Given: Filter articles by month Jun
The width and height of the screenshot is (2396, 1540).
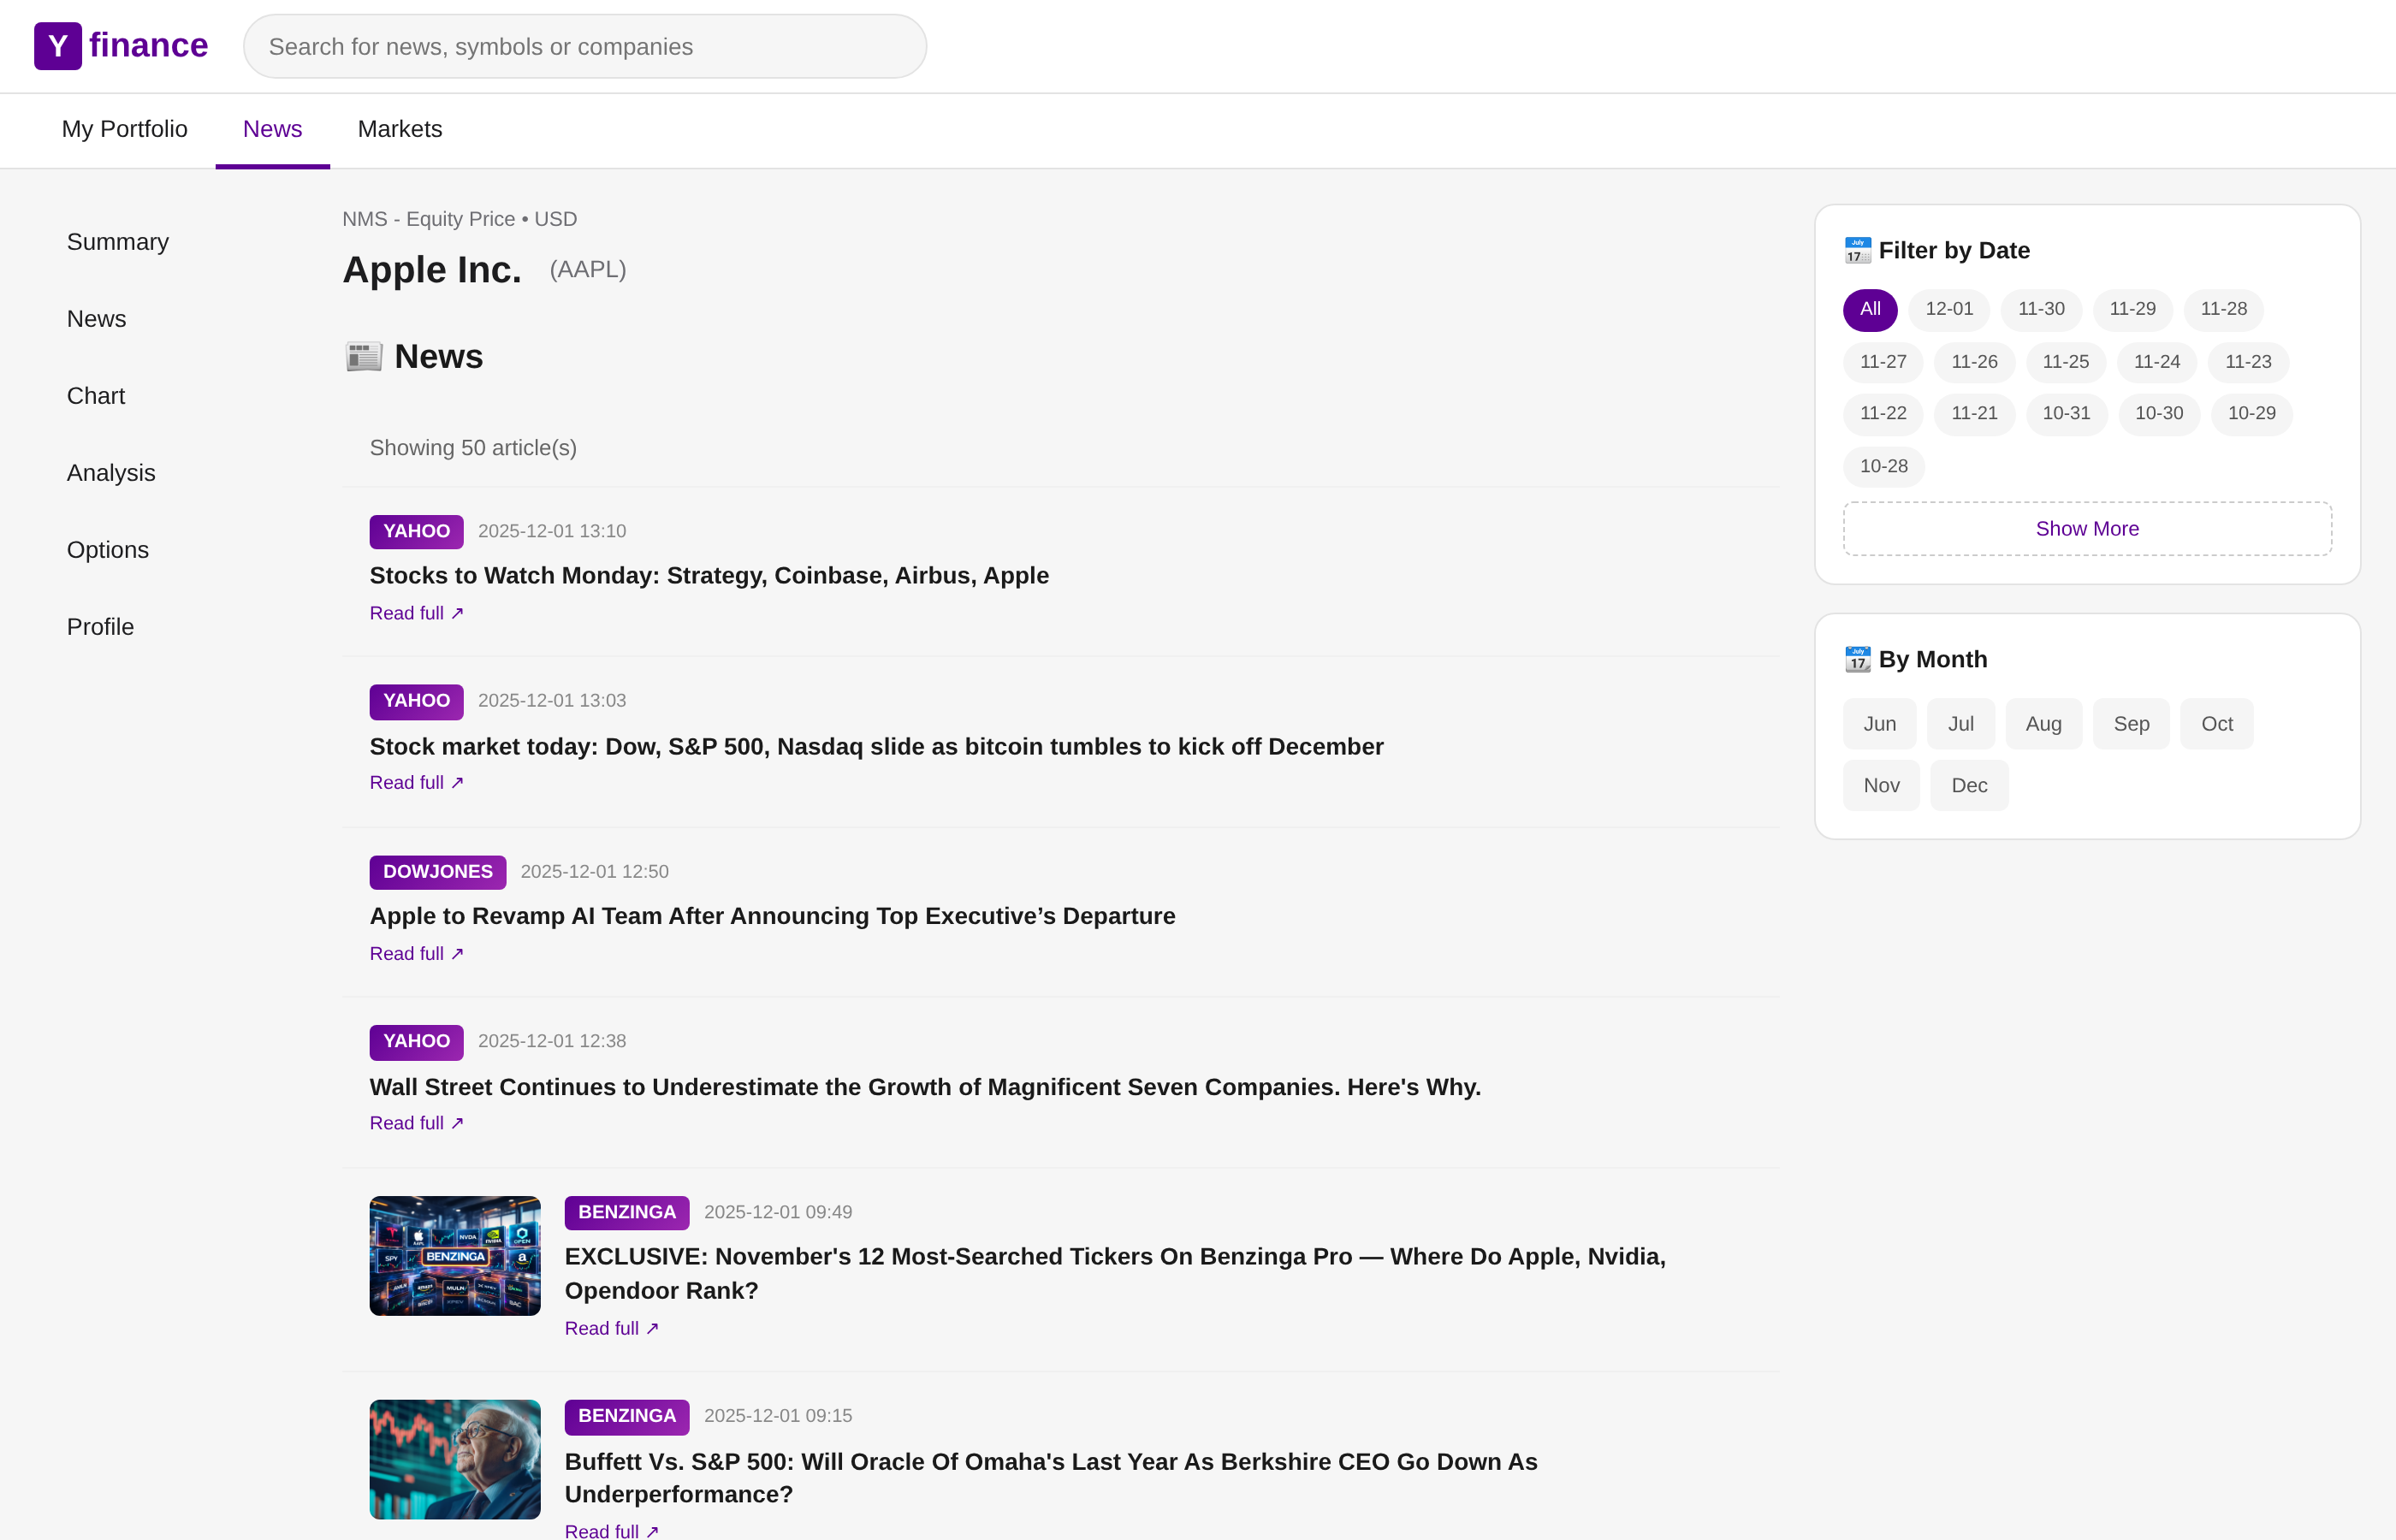Looking at the screenshot, I should pyautogui.click(x=1879, y=724).
